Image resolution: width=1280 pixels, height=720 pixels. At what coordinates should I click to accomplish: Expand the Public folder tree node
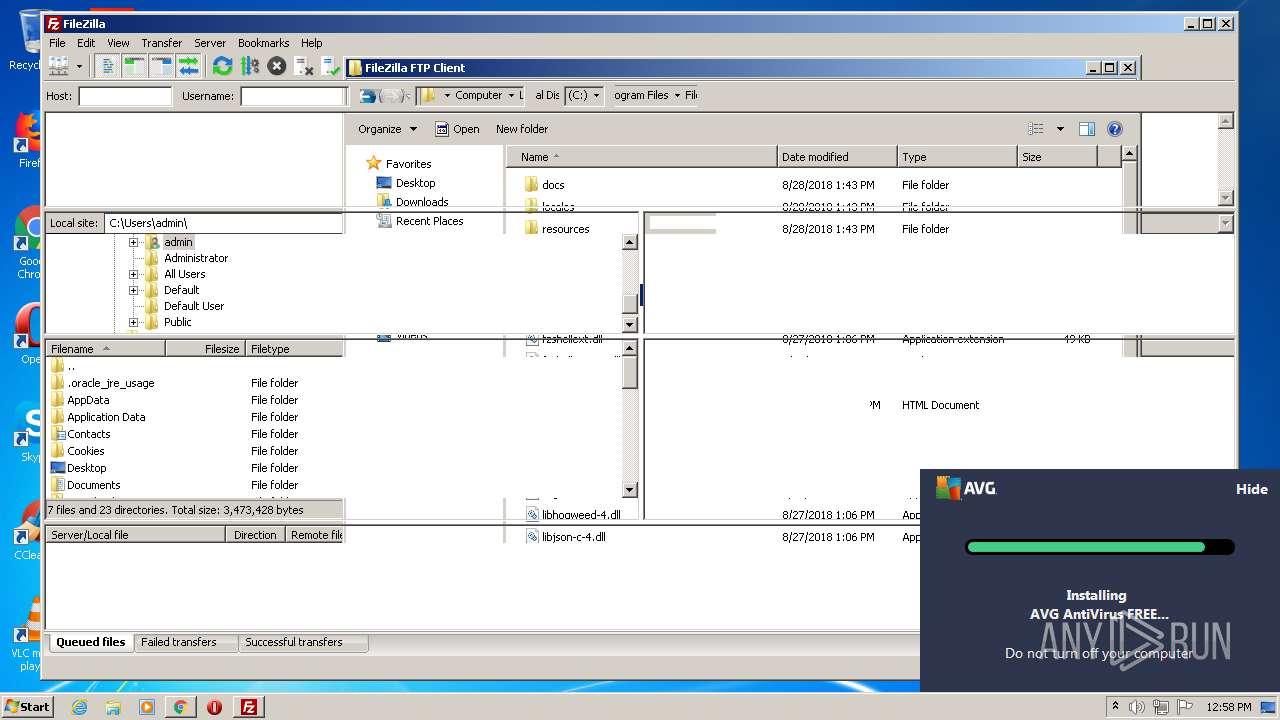click(133, 322)
